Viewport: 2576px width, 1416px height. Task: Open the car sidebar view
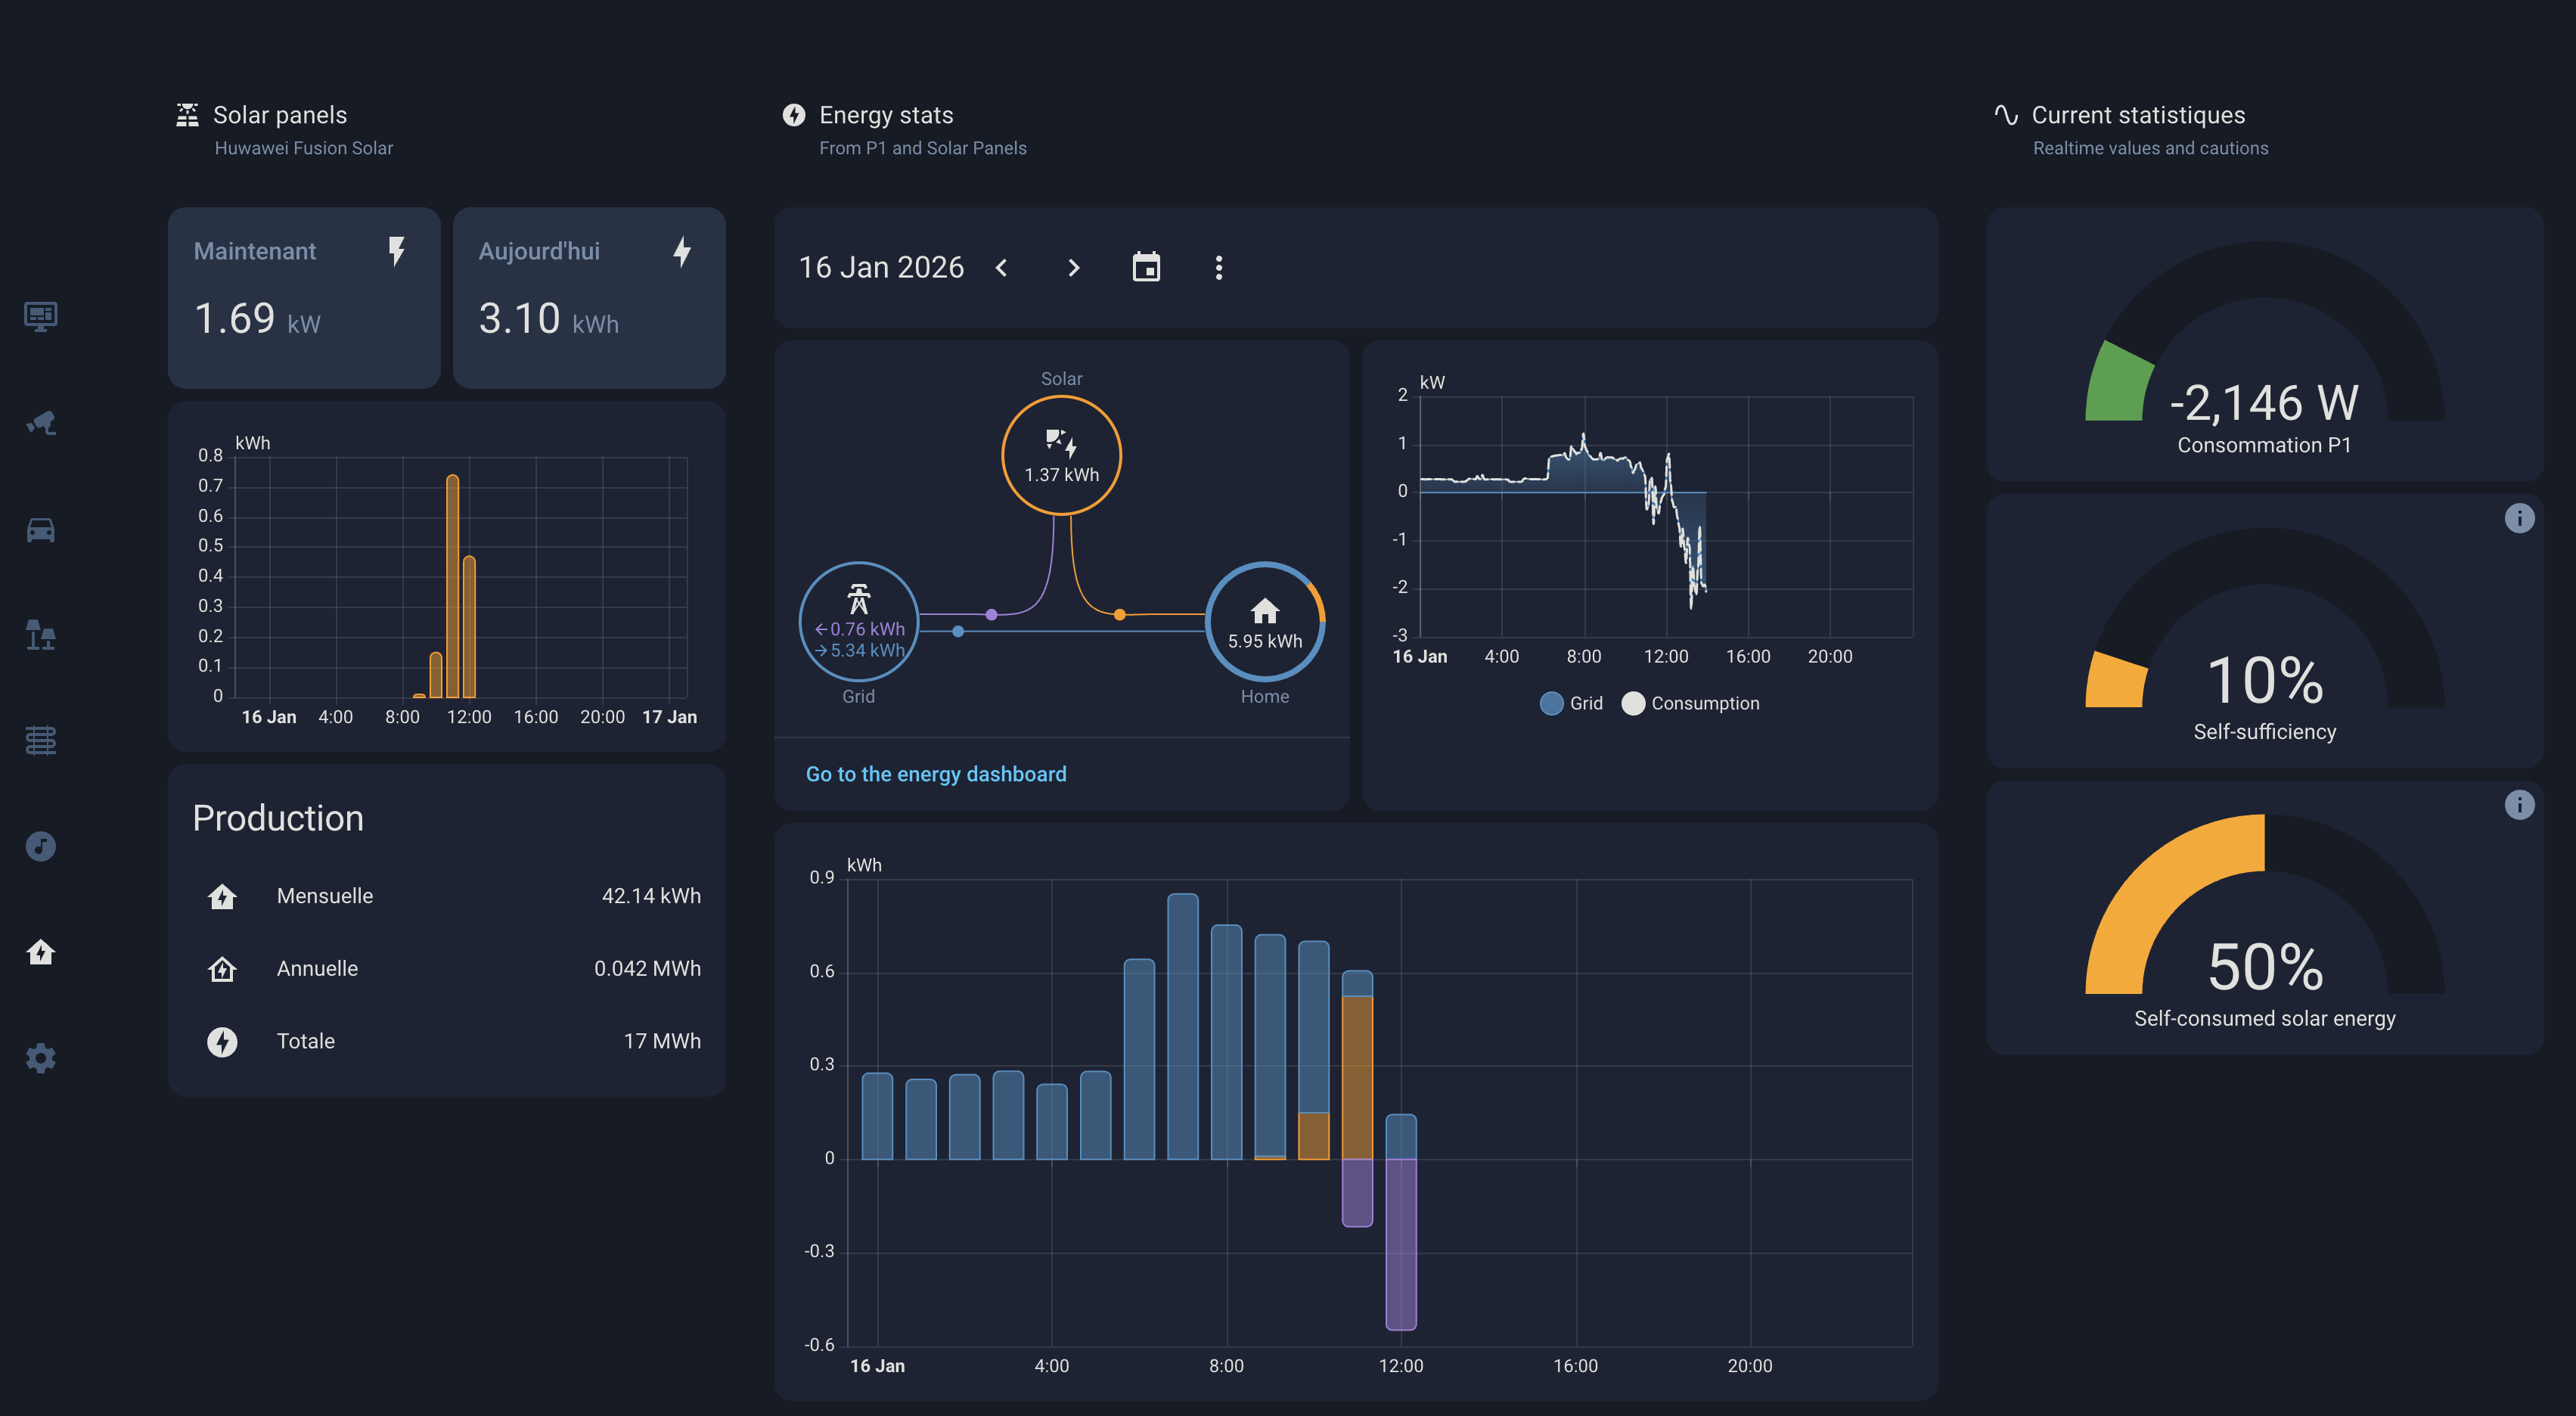40,529
